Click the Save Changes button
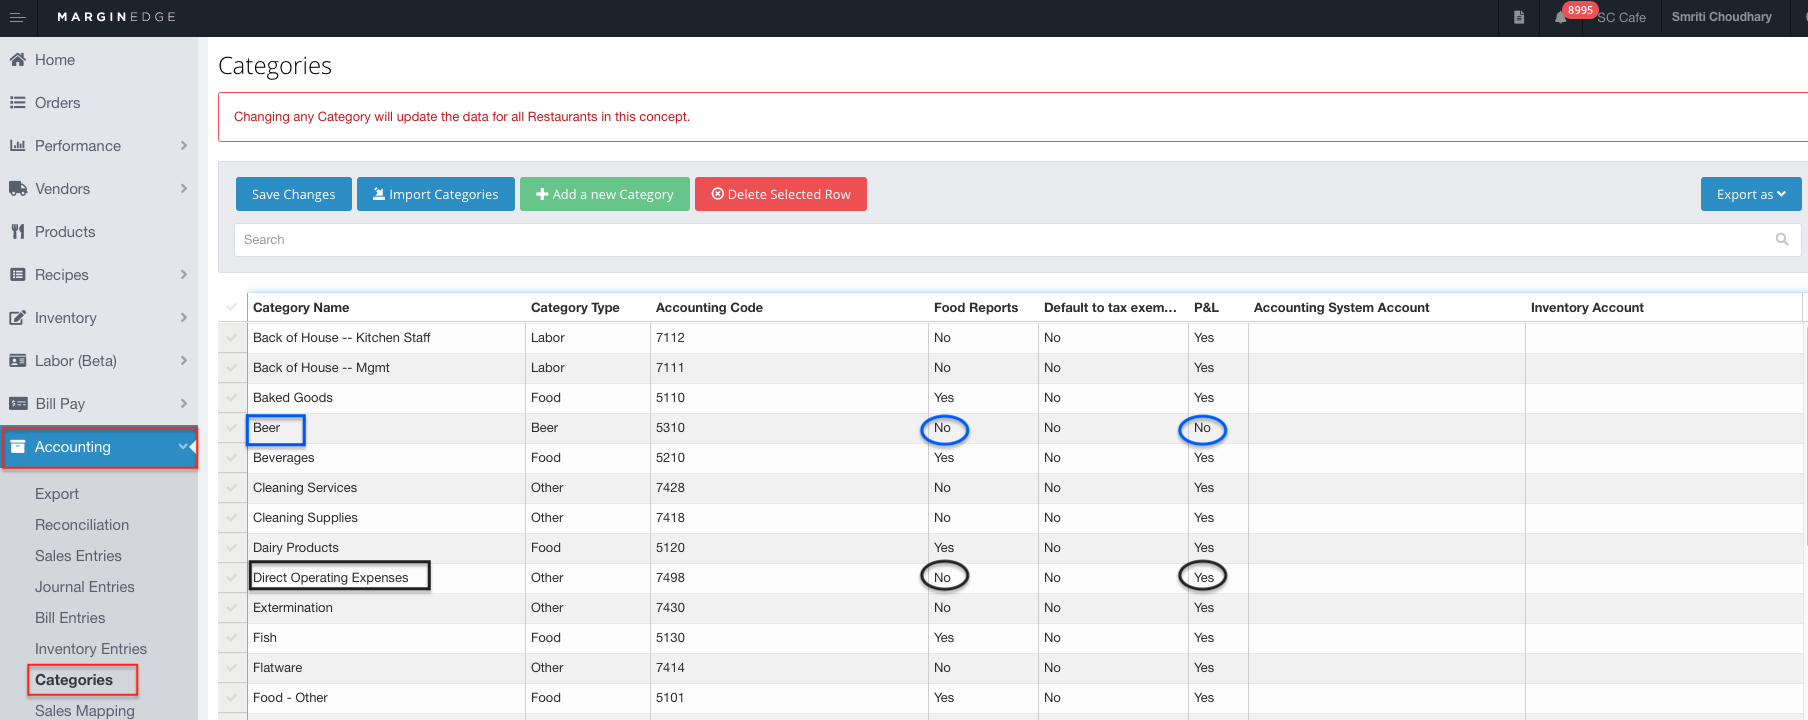Screen dimensions: 1808x720 coord(293,194)
